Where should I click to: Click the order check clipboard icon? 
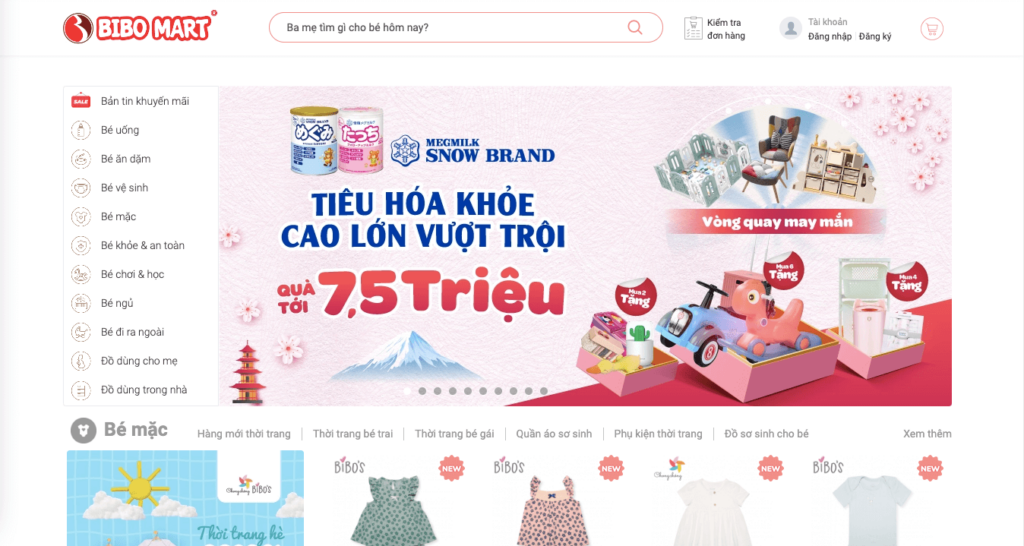693,28
